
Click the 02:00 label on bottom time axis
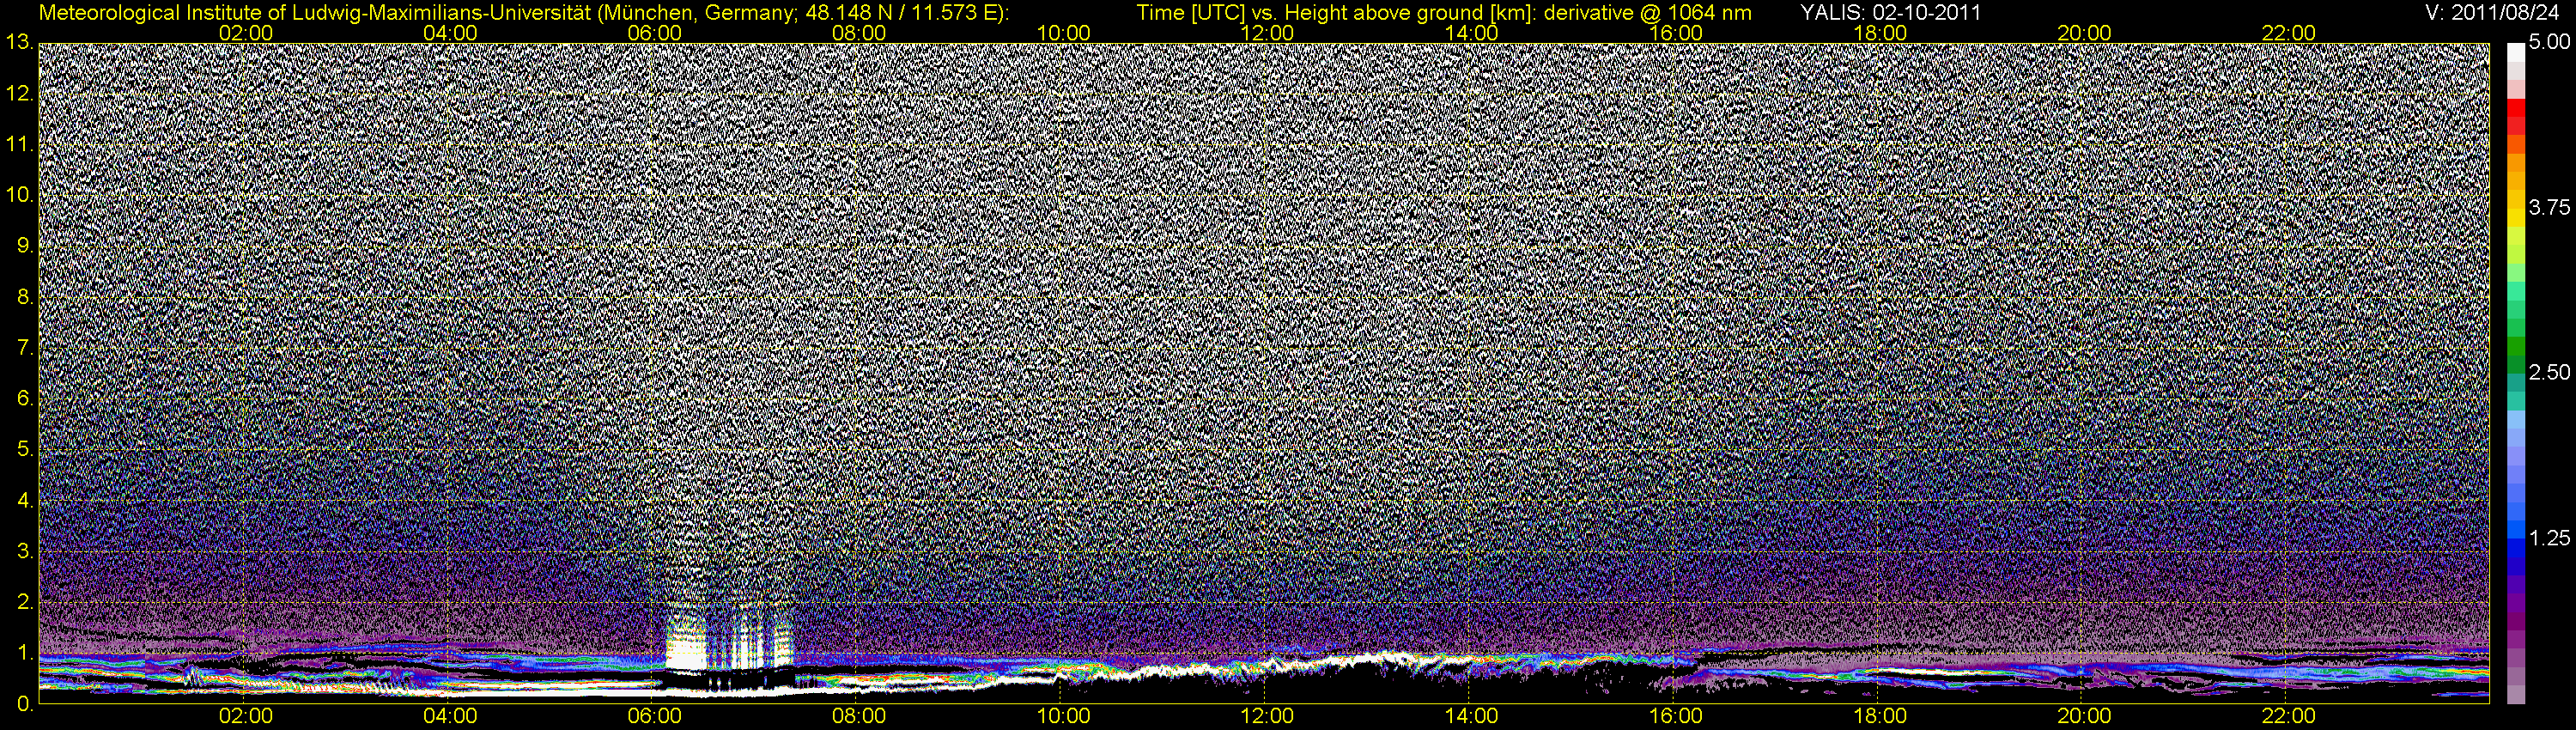[246, 716]
